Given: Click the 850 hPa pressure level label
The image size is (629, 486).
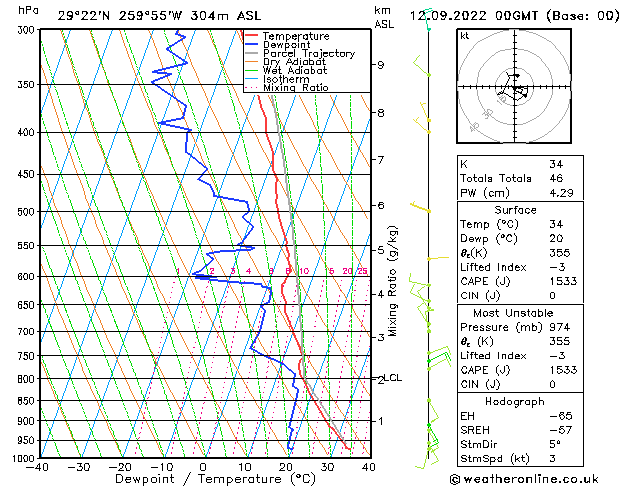Looking at the screenshot, I should tap(27, 401).
